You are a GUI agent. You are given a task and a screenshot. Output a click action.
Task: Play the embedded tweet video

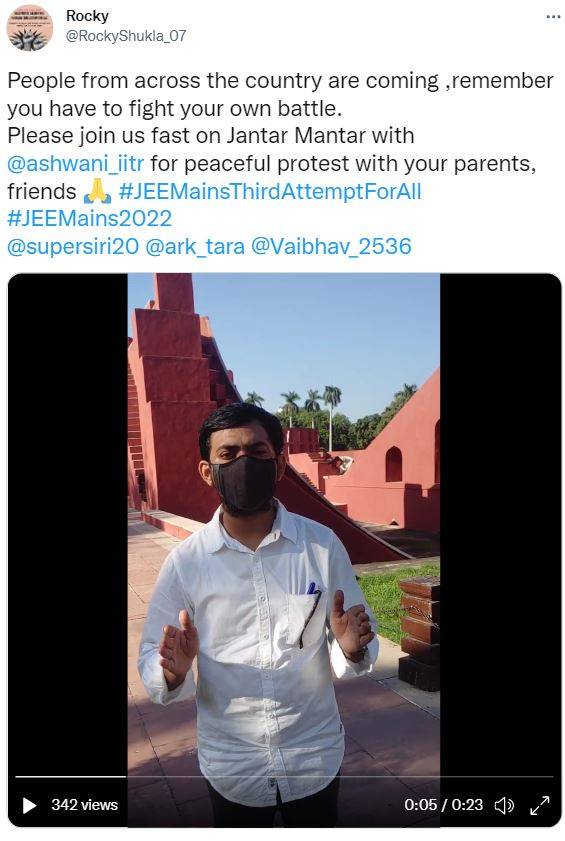pos(29,805)
